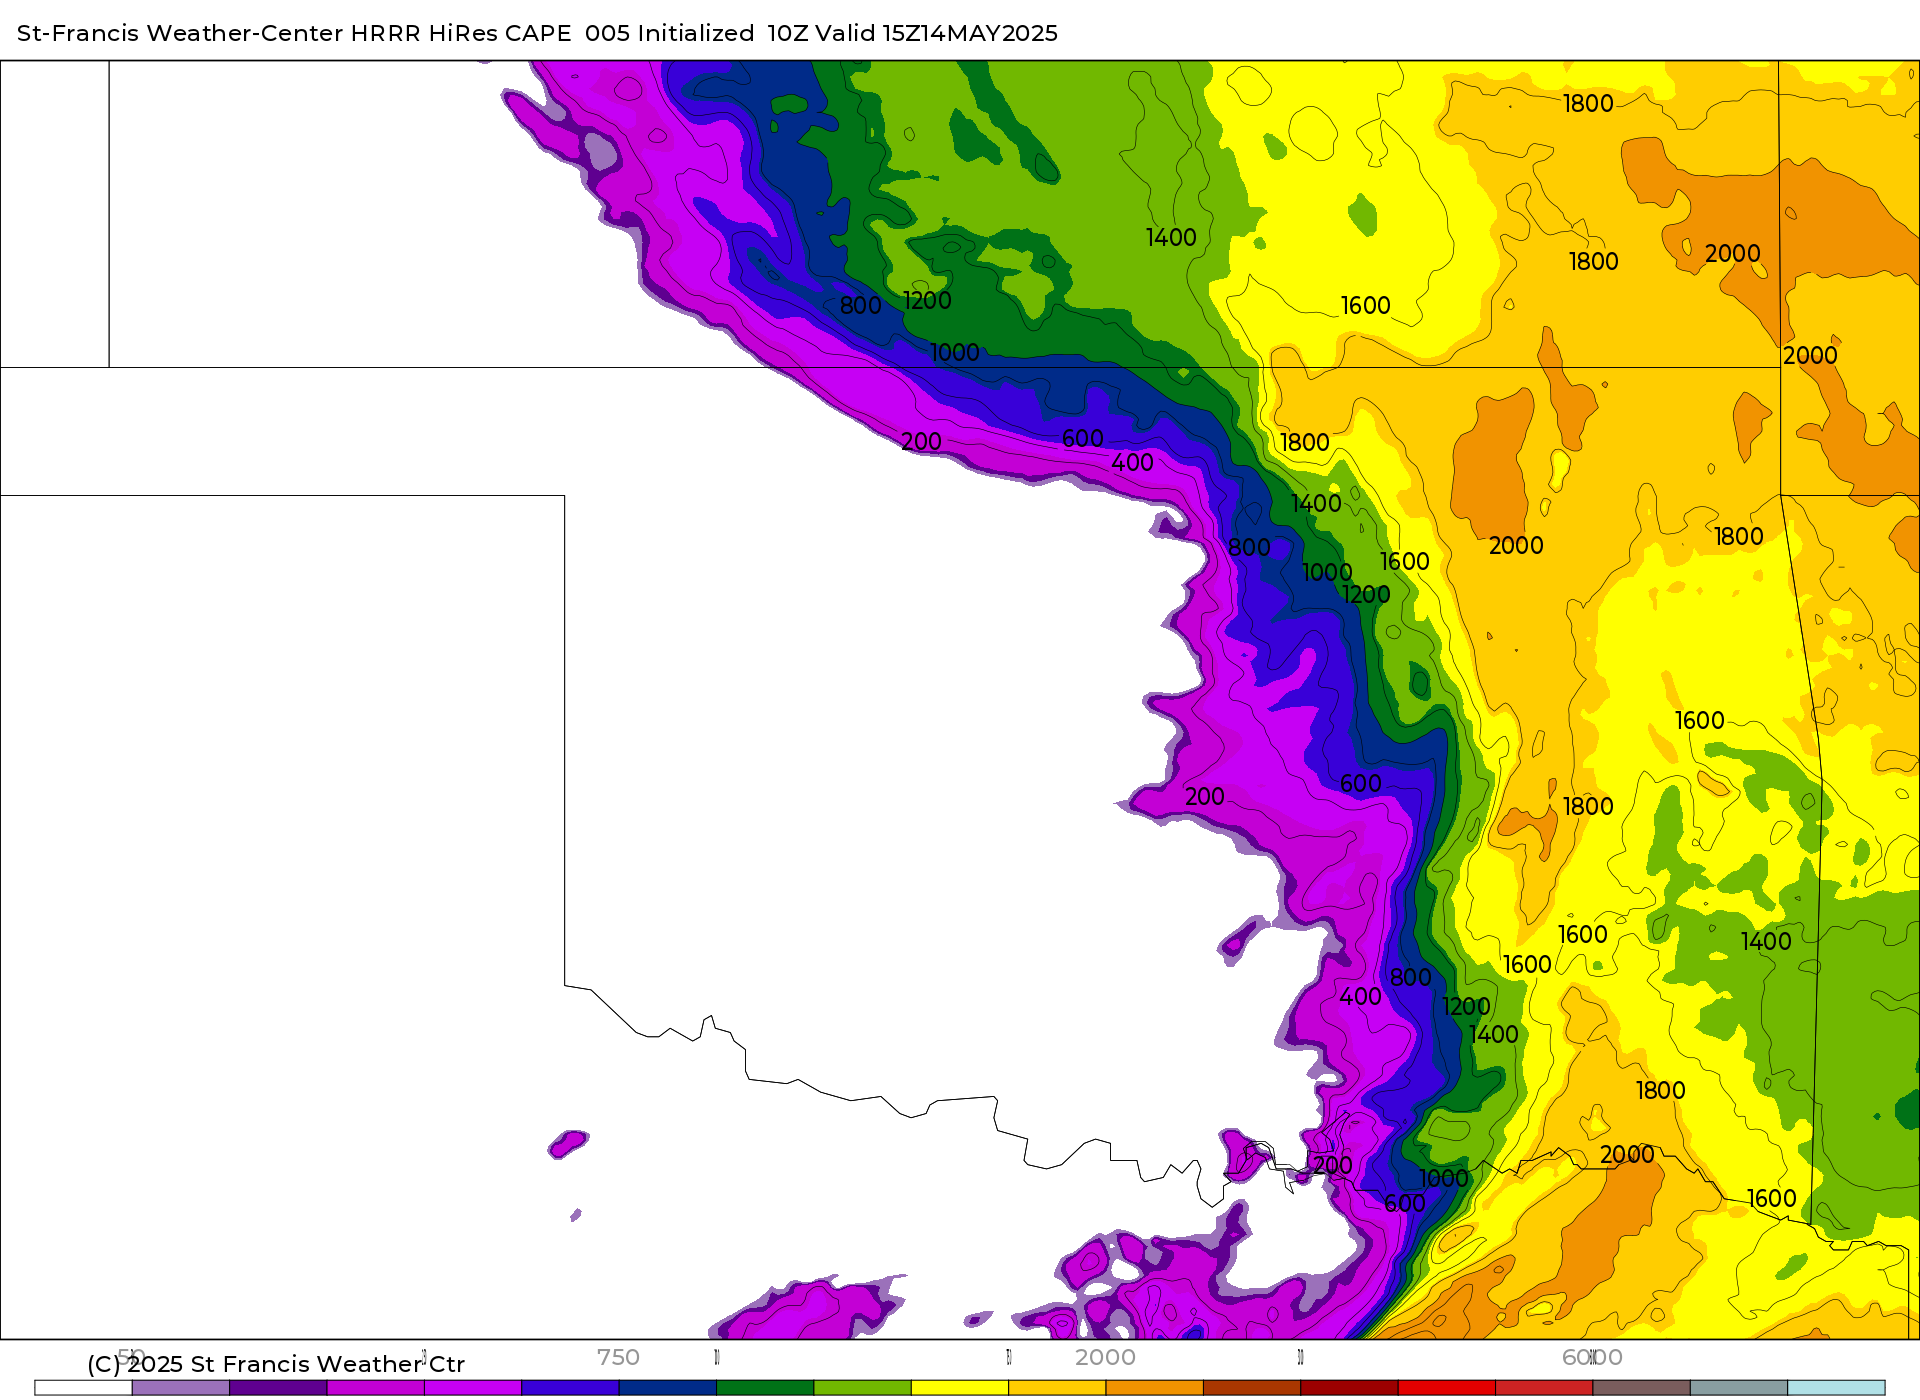Click the lime green swatch on the color bar

863,1388
